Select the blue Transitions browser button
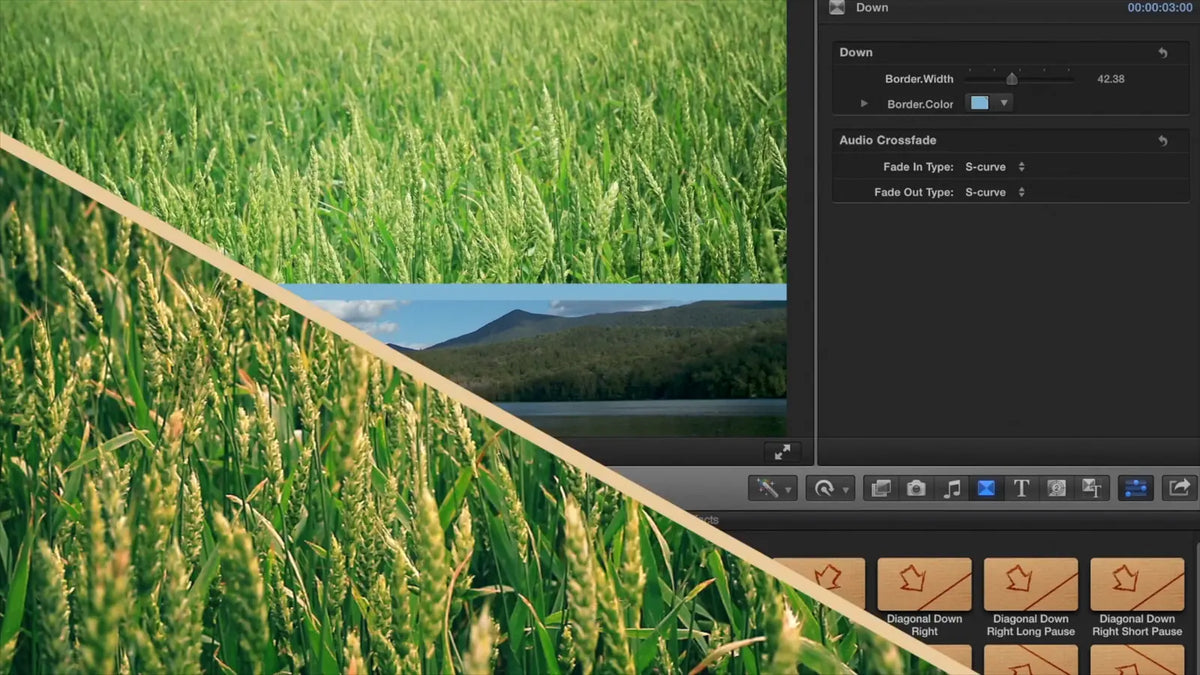The image size is (1200, 675). [x=986, y=488]
